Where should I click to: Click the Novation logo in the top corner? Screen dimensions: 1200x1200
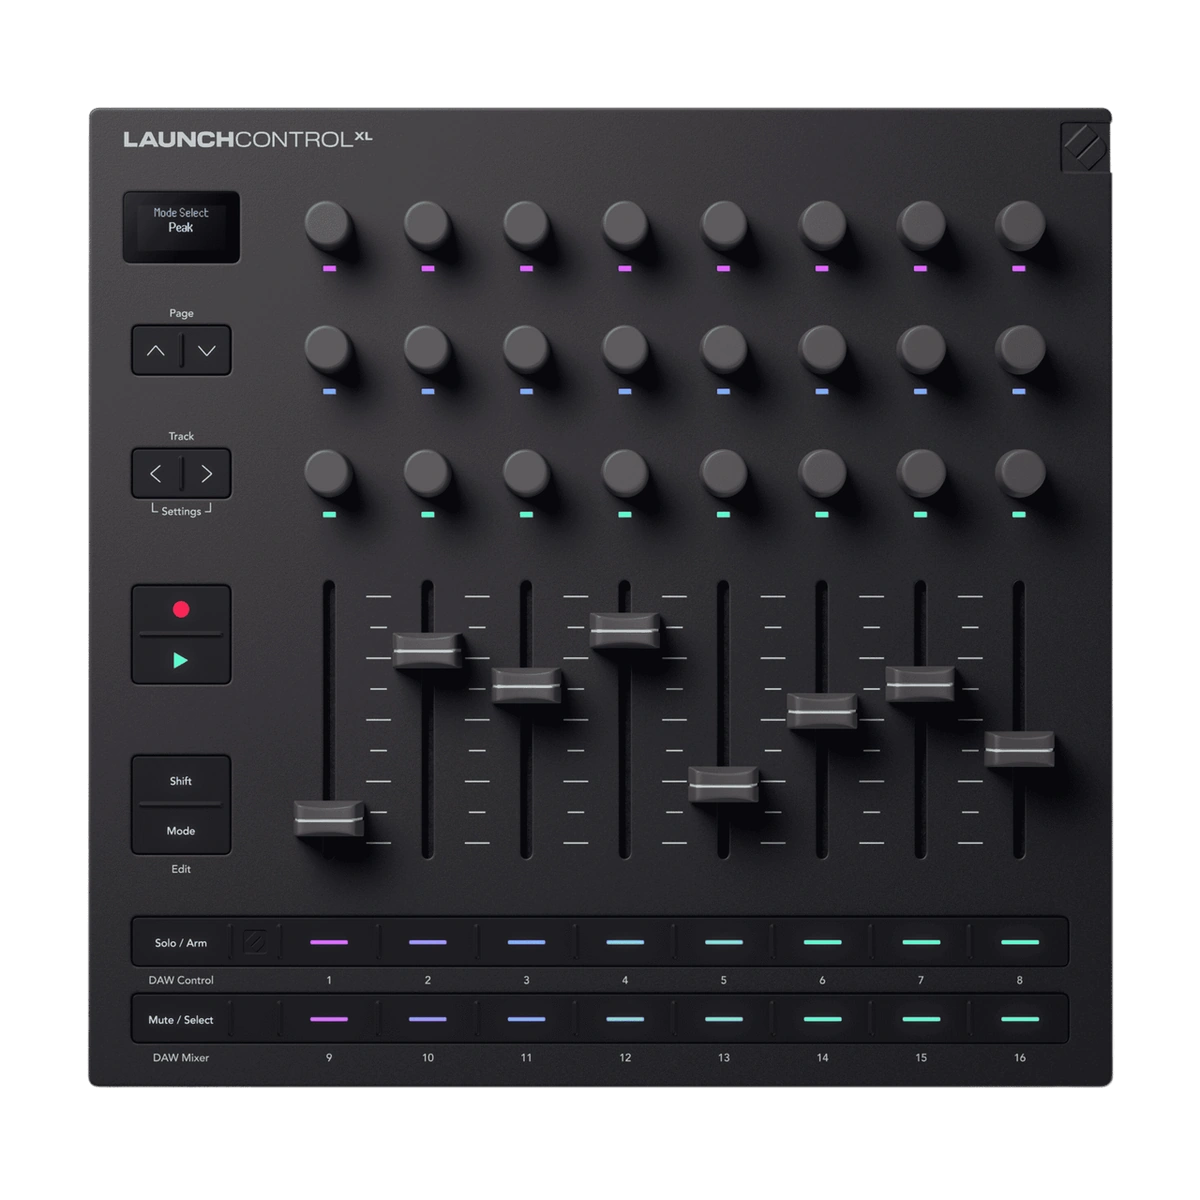point(1084,148)
